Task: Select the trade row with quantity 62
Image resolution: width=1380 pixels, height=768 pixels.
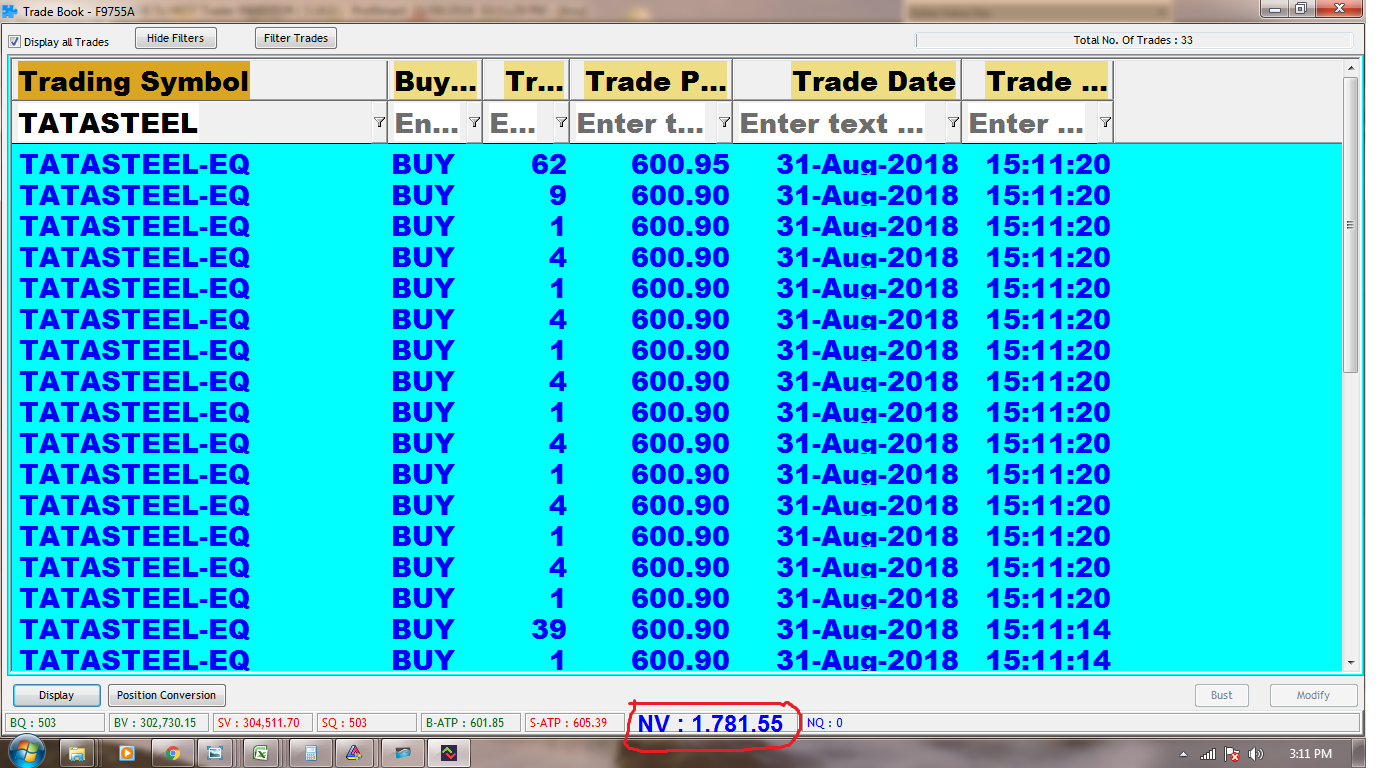Action: 676,164
